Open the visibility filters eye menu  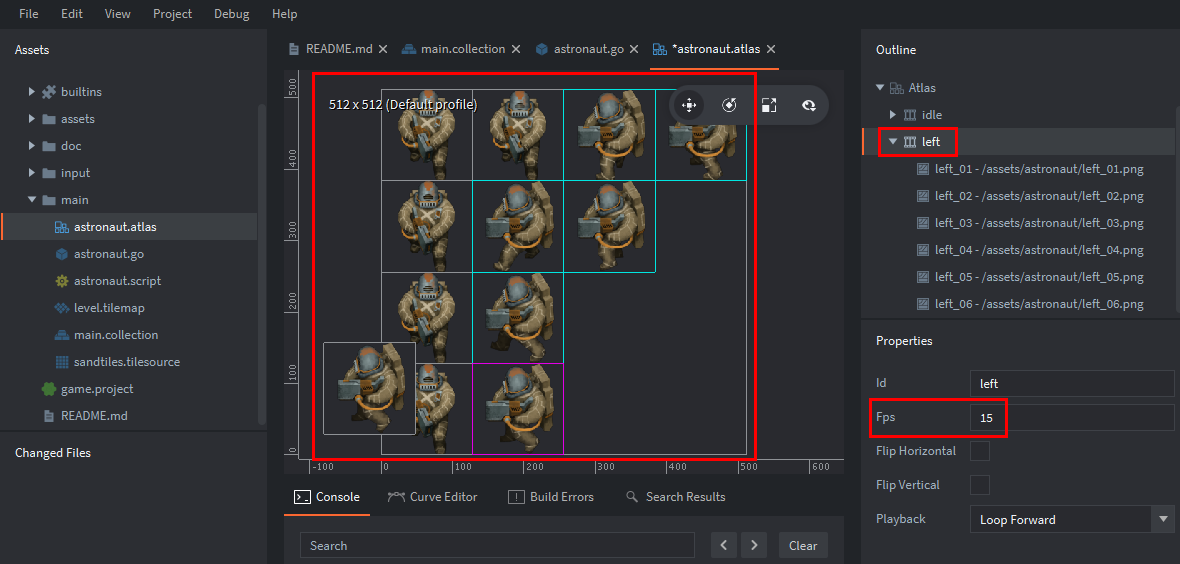809,105
